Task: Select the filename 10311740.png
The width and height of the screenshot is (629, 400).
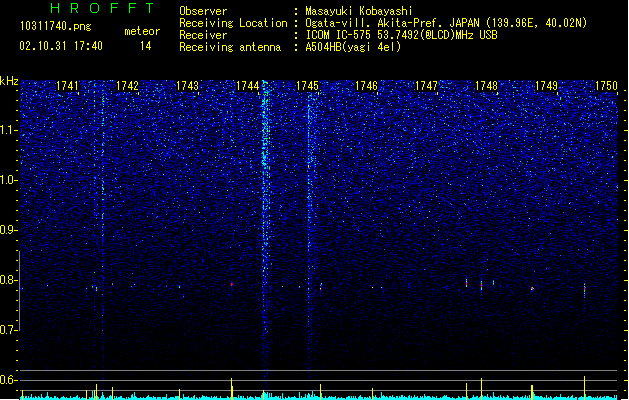Action: 55,27
